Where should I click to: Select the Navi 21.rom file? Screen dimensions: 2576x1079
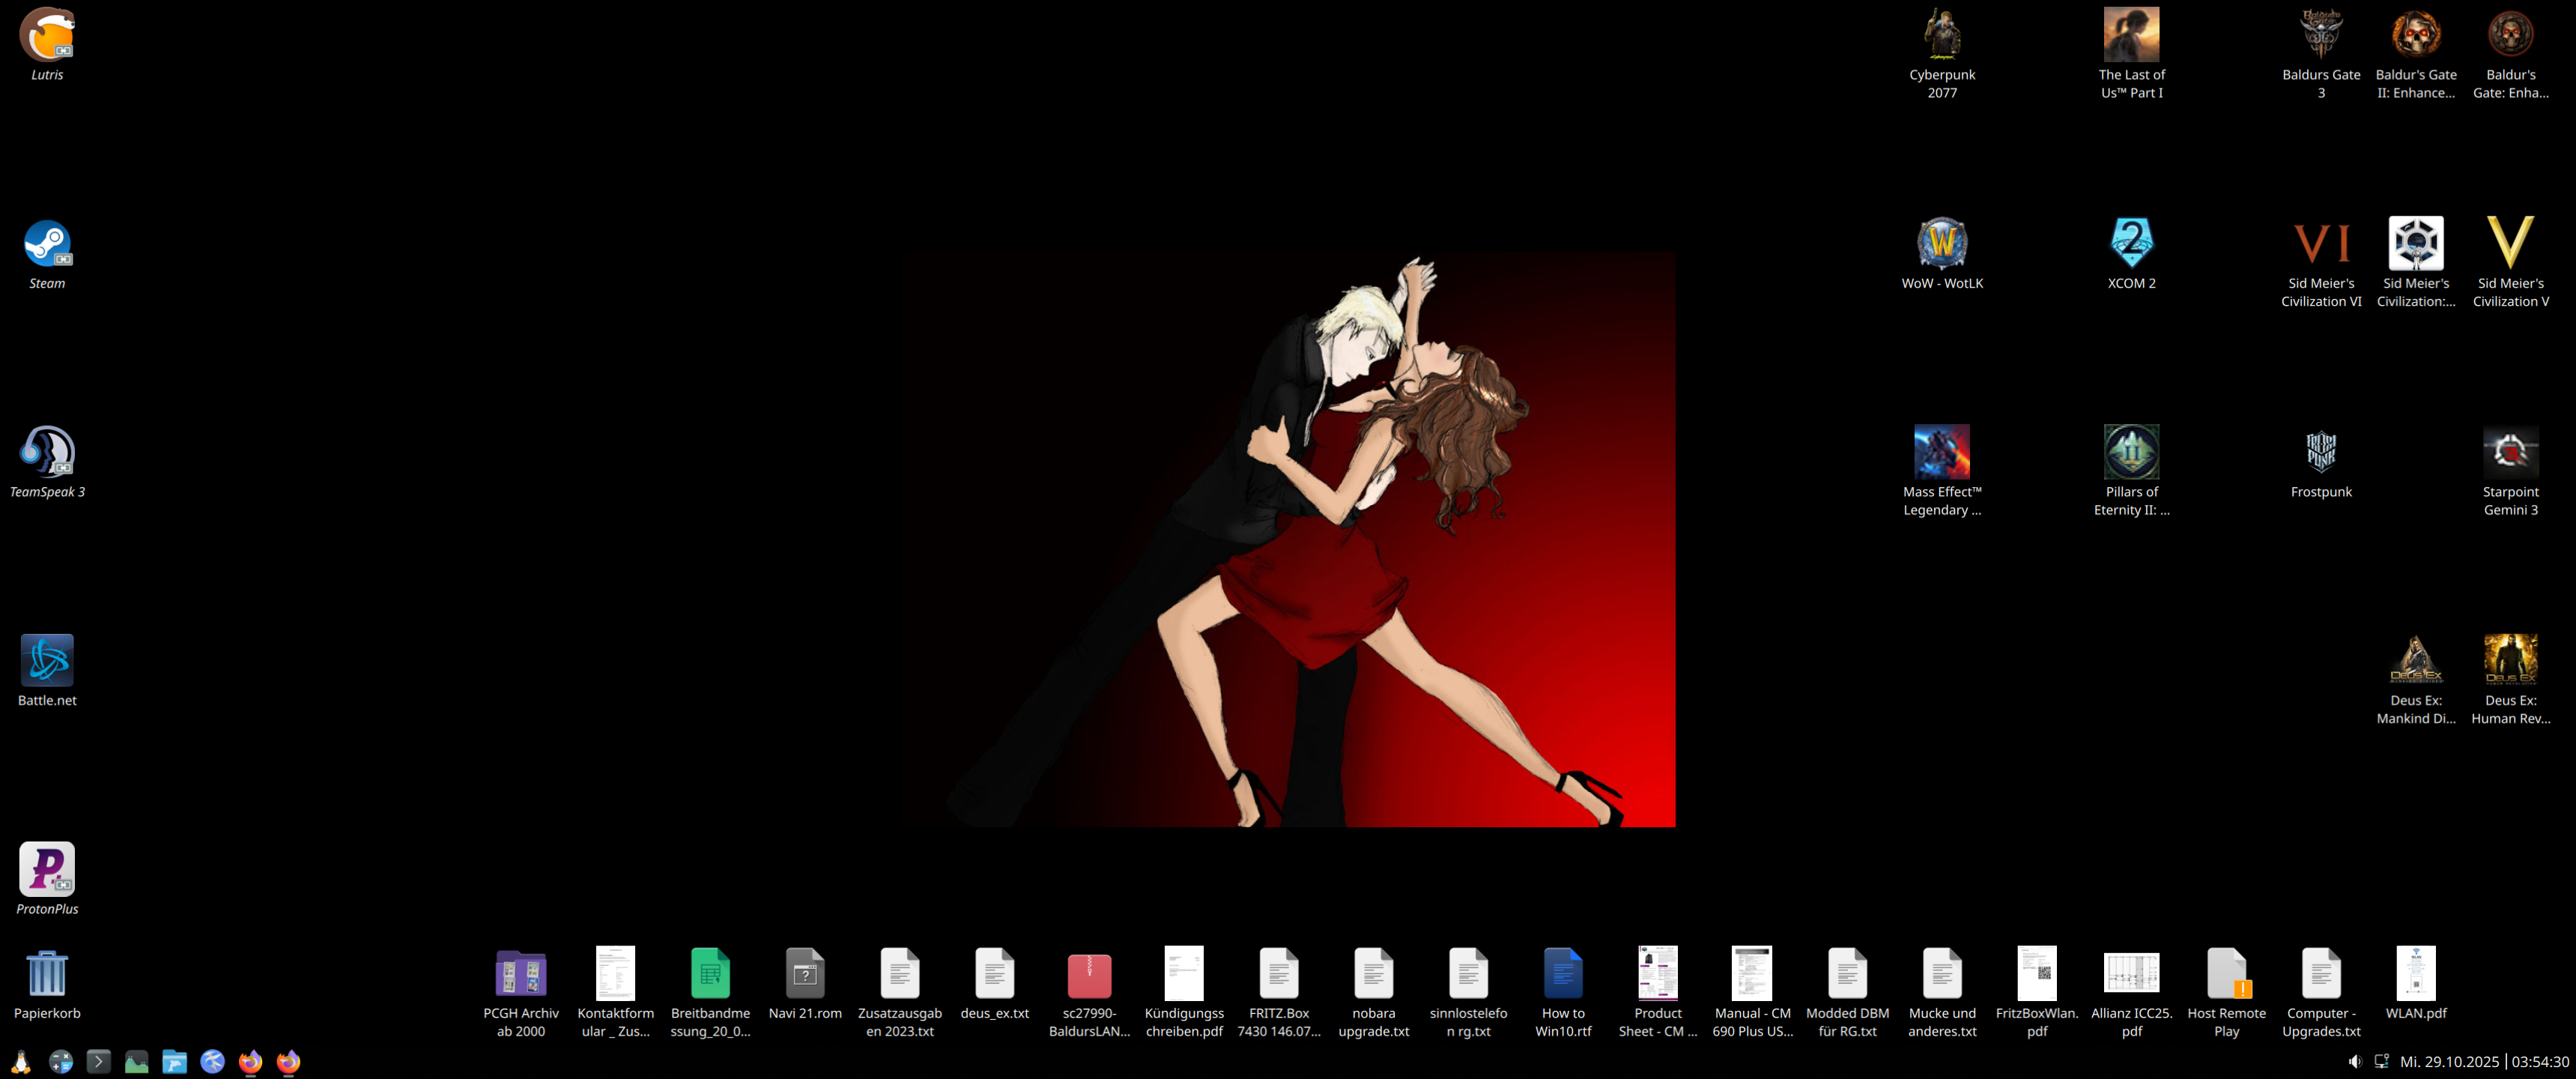(x=805, y=974)
